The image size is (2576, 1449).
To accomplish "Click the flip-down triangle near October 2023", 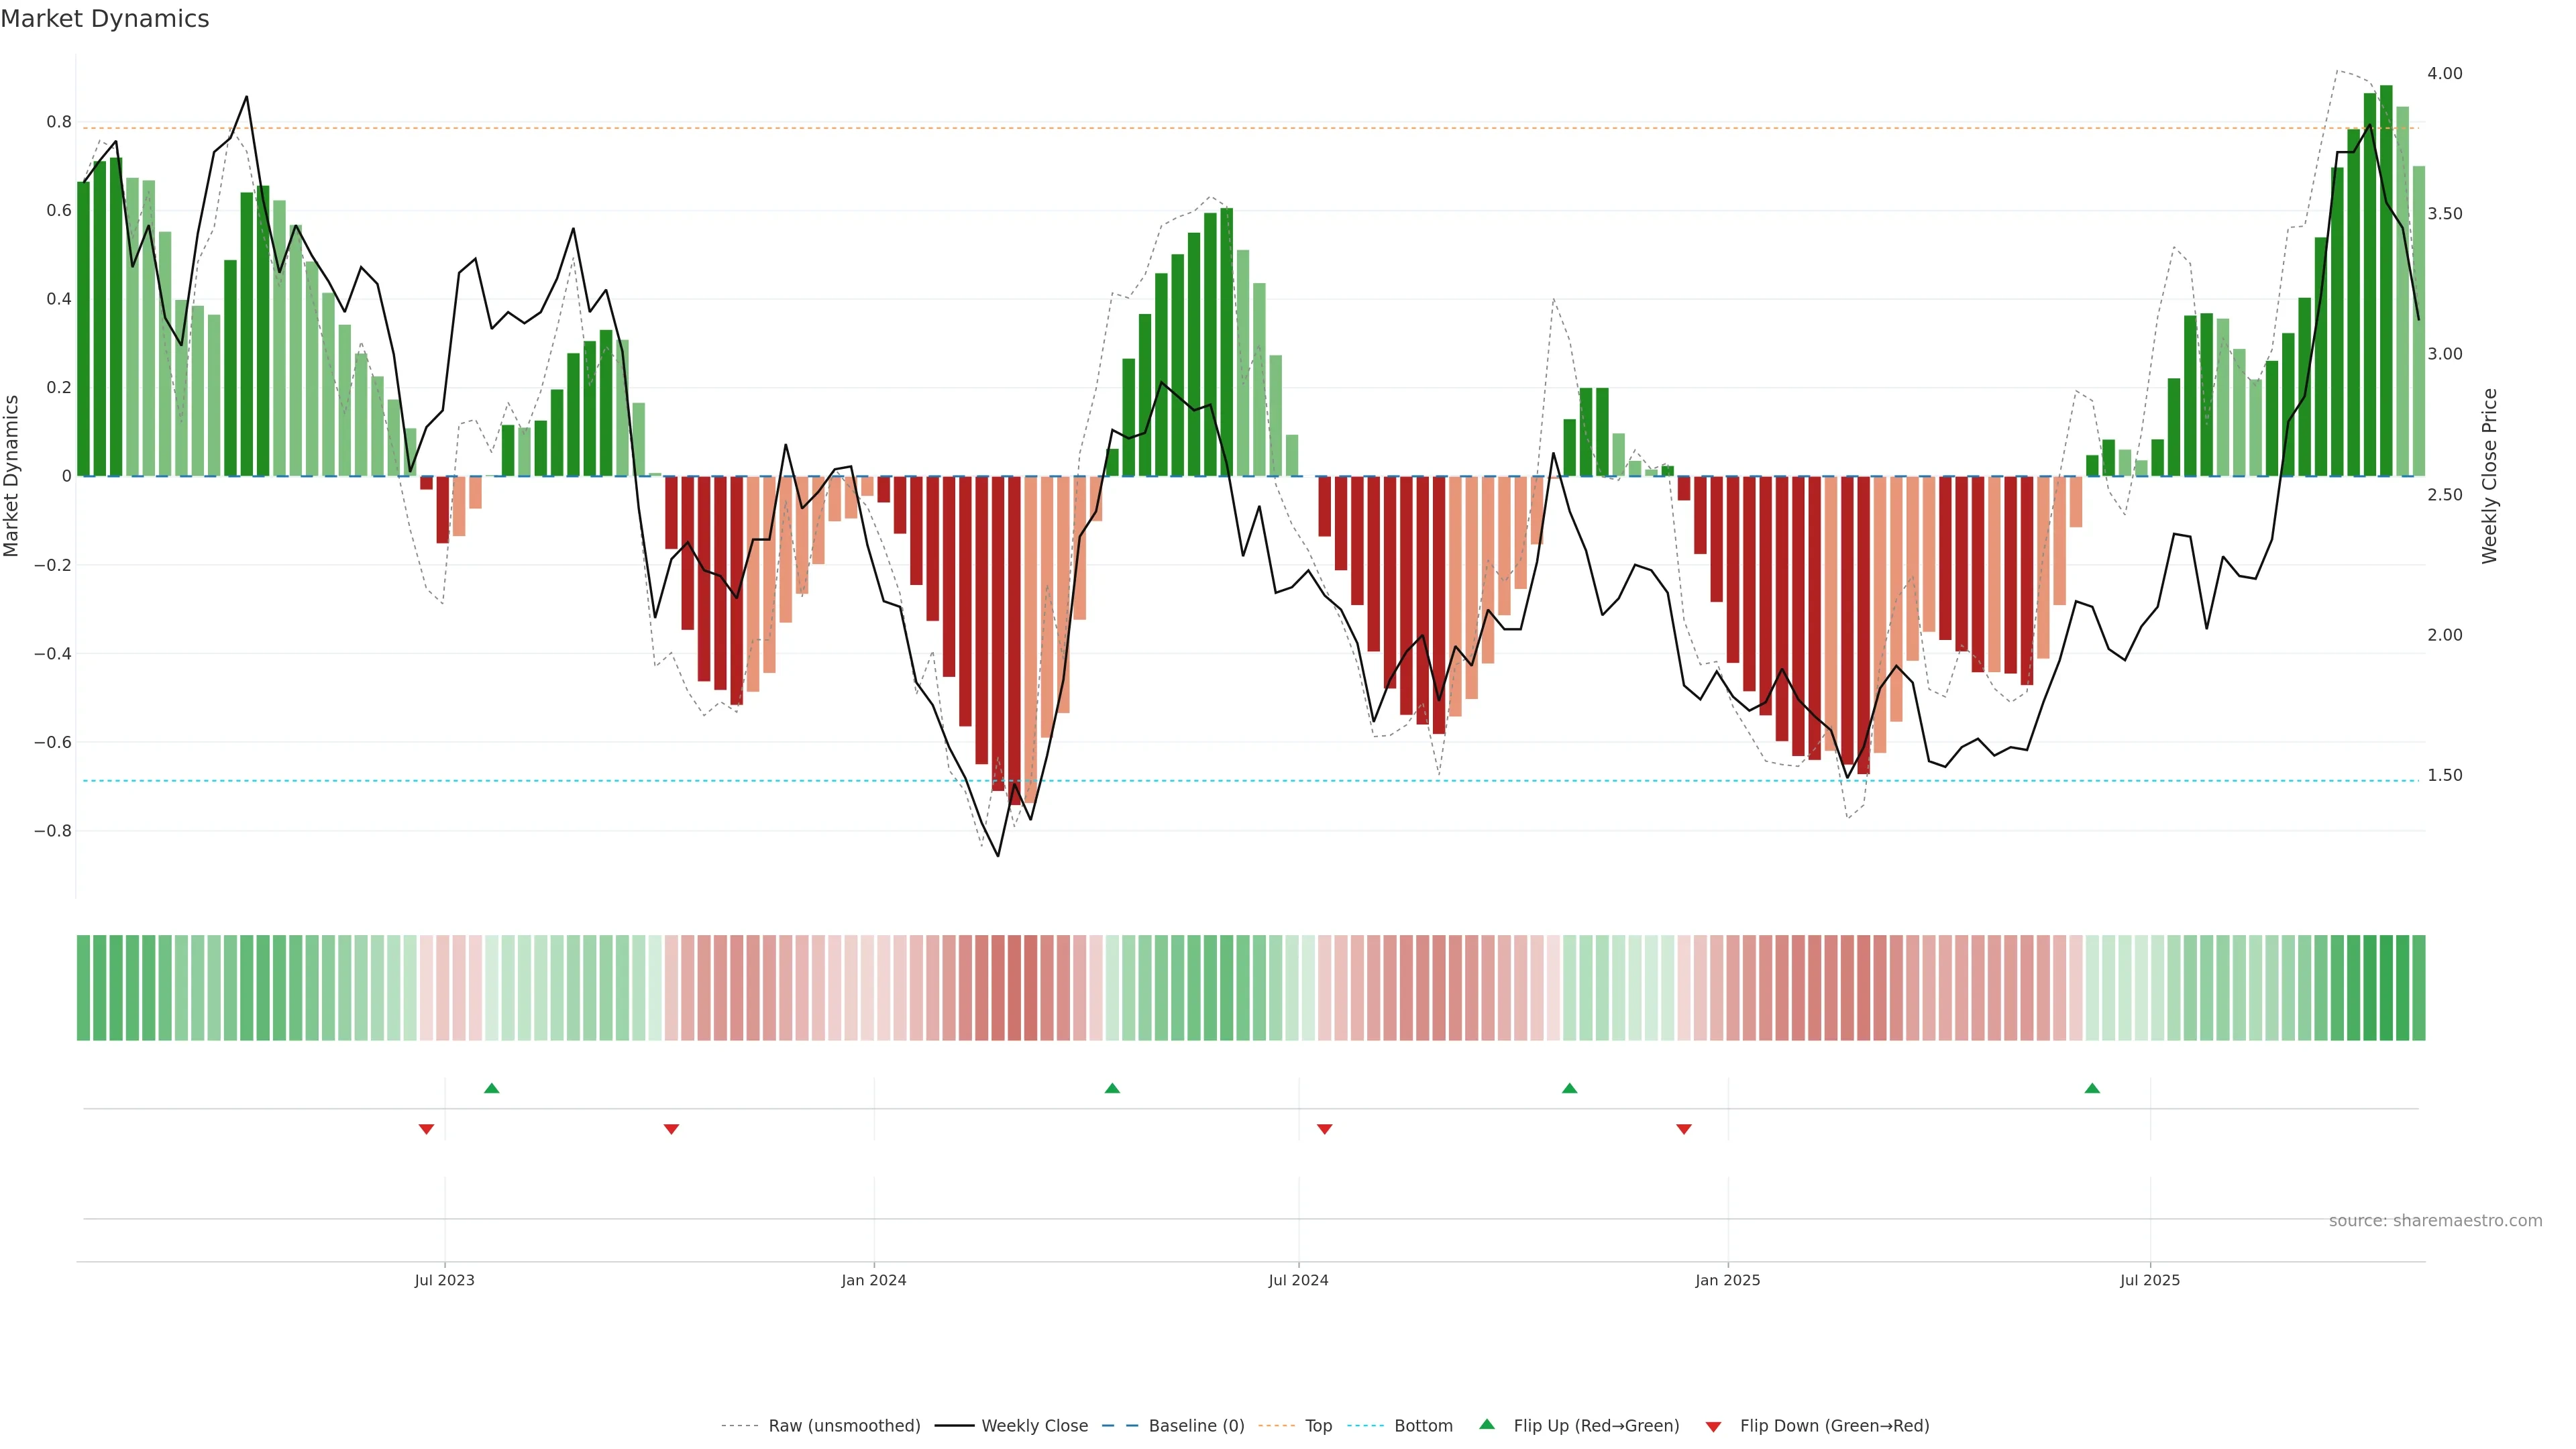I will point(671,1129).
